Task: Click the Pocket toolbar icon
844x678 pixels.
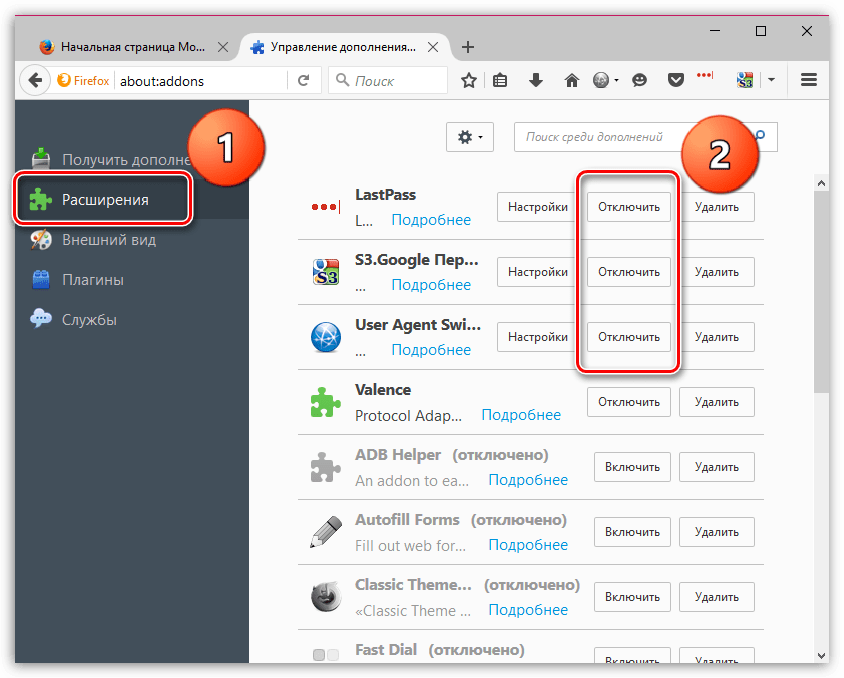Action: [x=676, y=80]
